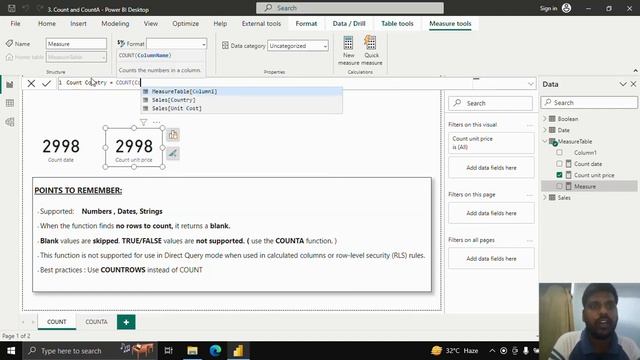Select MeasureTable[Column1] suggestion
This screenshot has width=640, height=360.
point(242,91)
